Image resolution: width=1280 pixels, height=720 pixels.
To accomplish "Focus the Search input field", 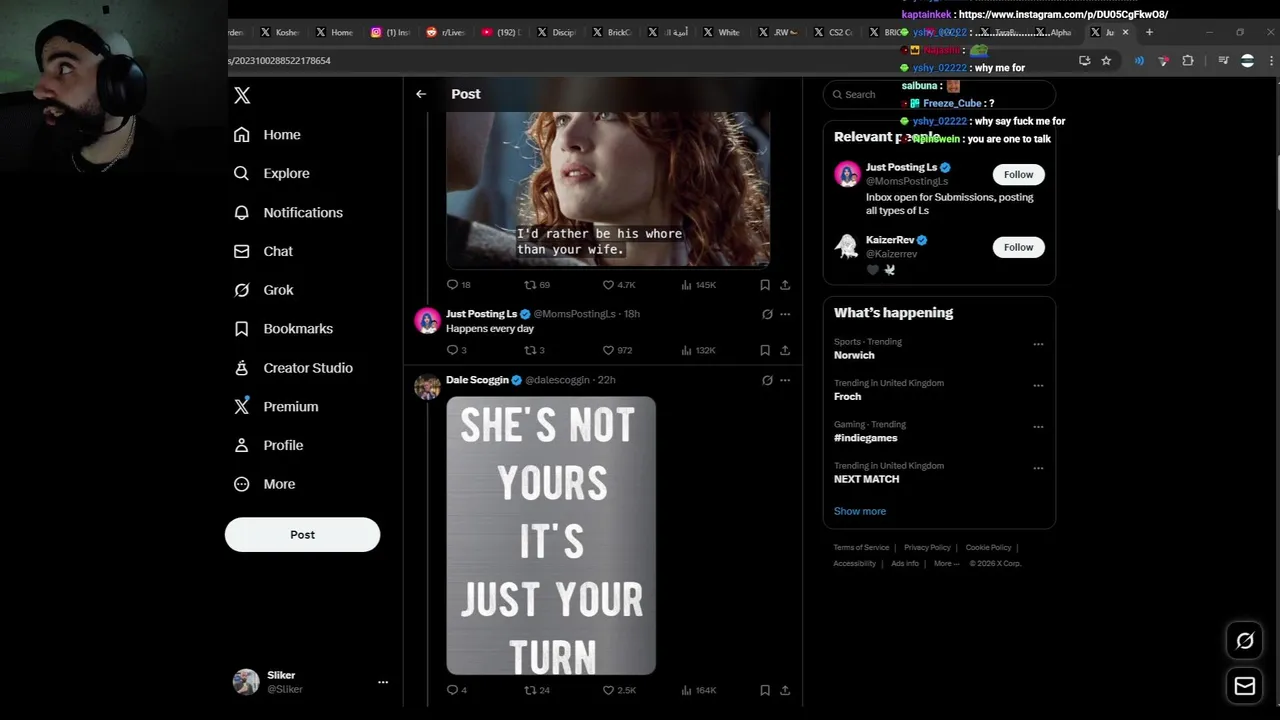I will [x=939, y=94].
